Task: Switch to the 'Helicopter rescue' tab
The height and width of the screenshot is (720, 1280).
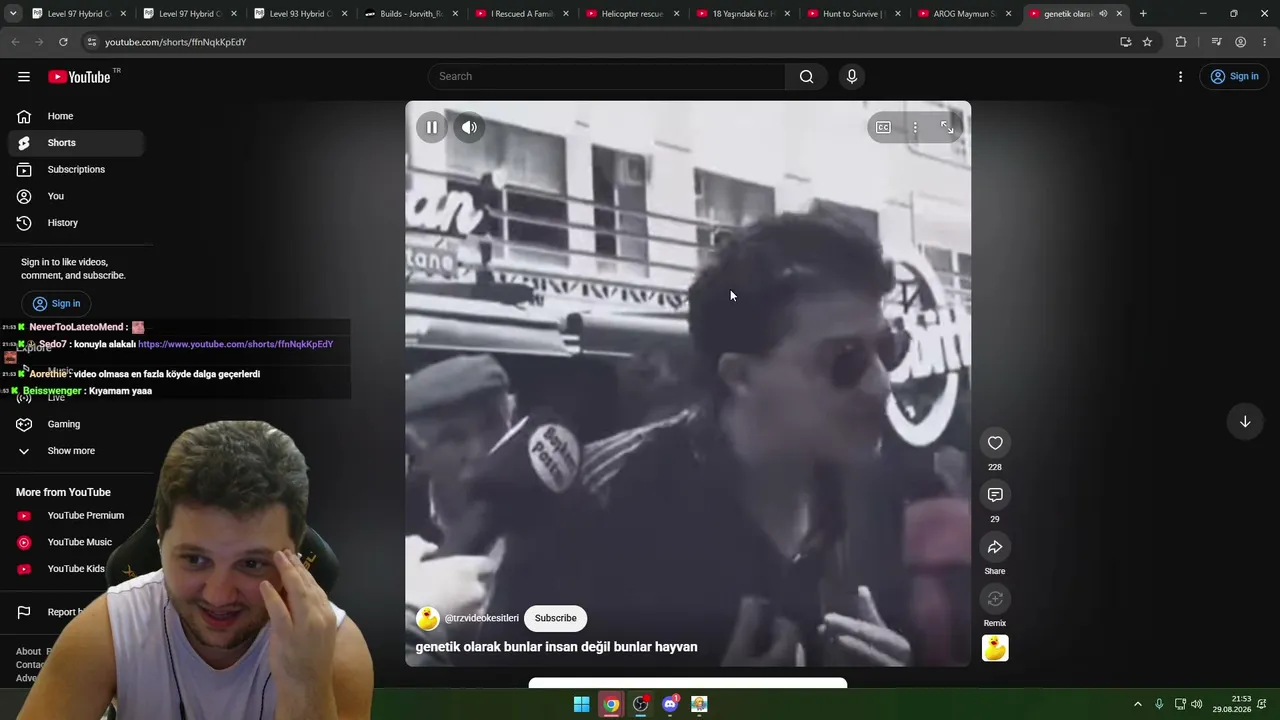Action: click(632, 14)
